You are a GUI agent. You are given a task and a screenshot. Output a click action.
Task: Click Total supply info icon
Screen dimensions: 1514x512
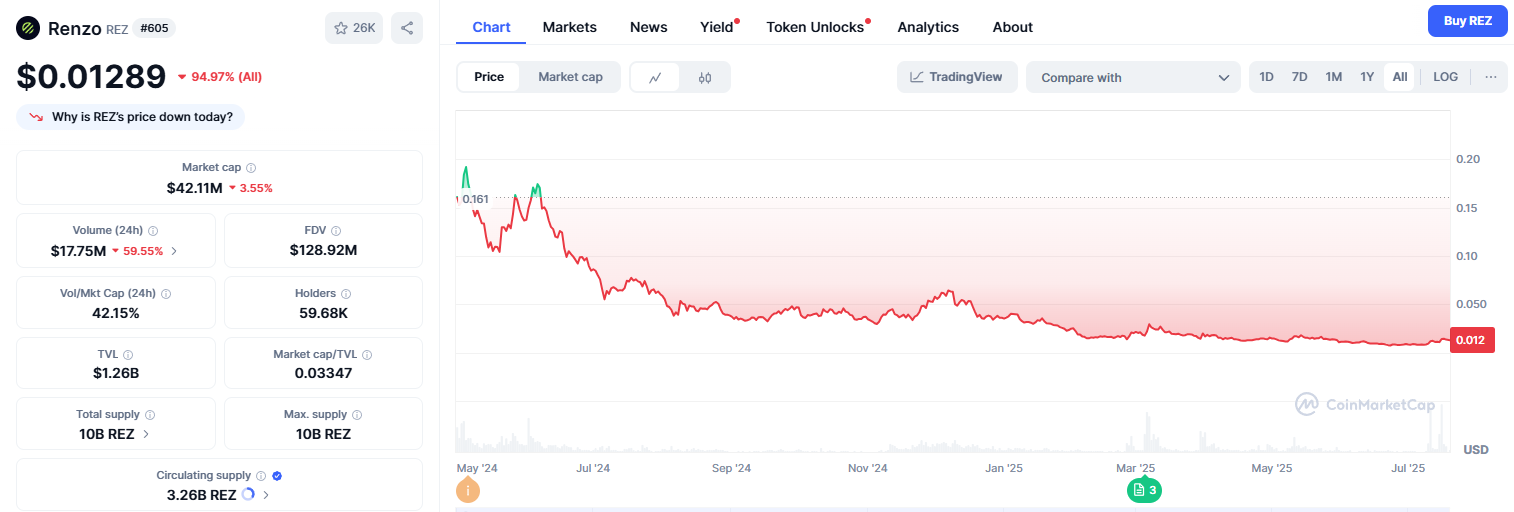[x=150, y=414]
